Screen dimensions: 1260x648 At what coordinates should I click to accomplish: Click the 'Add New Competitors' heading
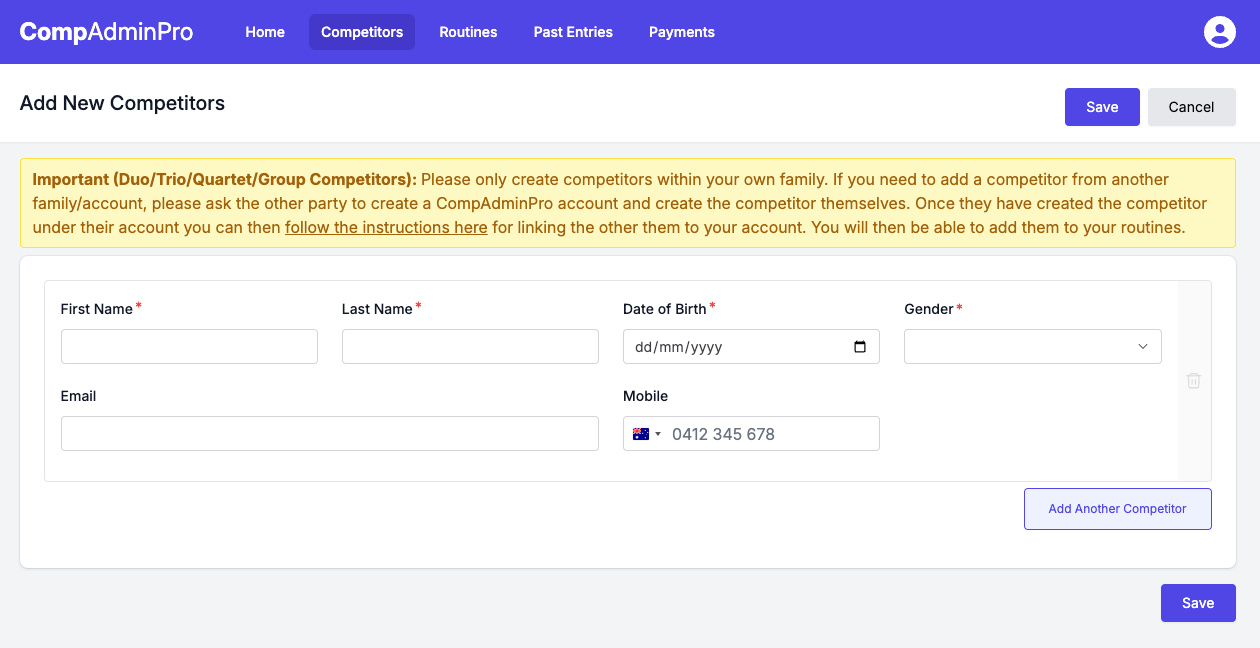pos(122,103)
